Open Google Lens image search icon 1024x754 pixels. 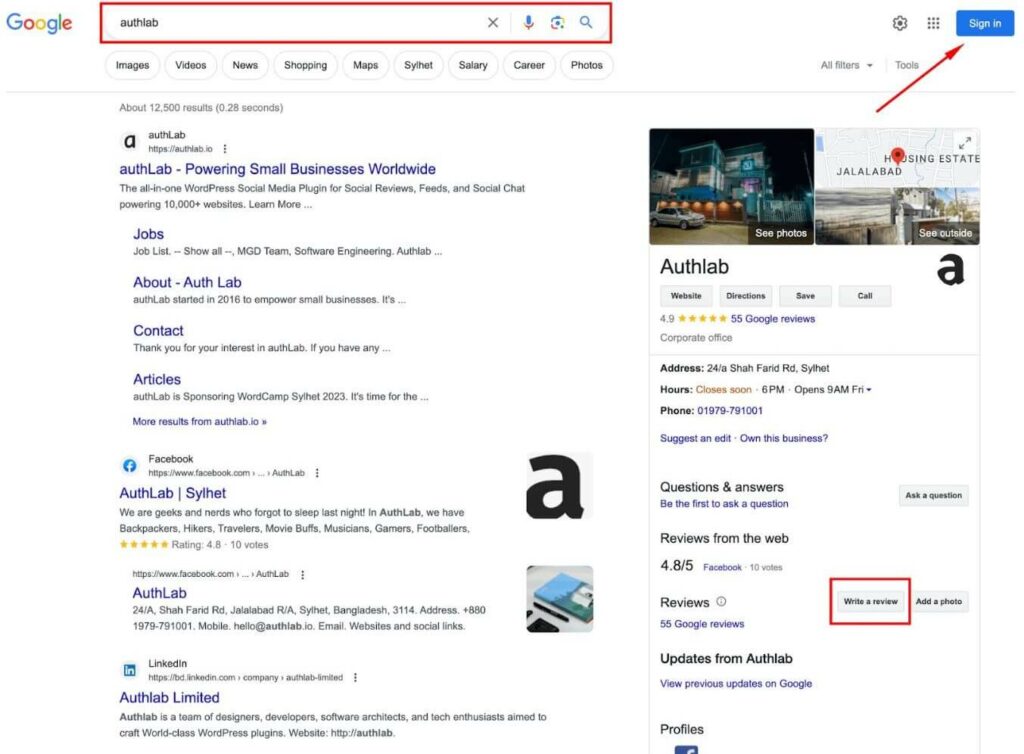pos(557,23)
